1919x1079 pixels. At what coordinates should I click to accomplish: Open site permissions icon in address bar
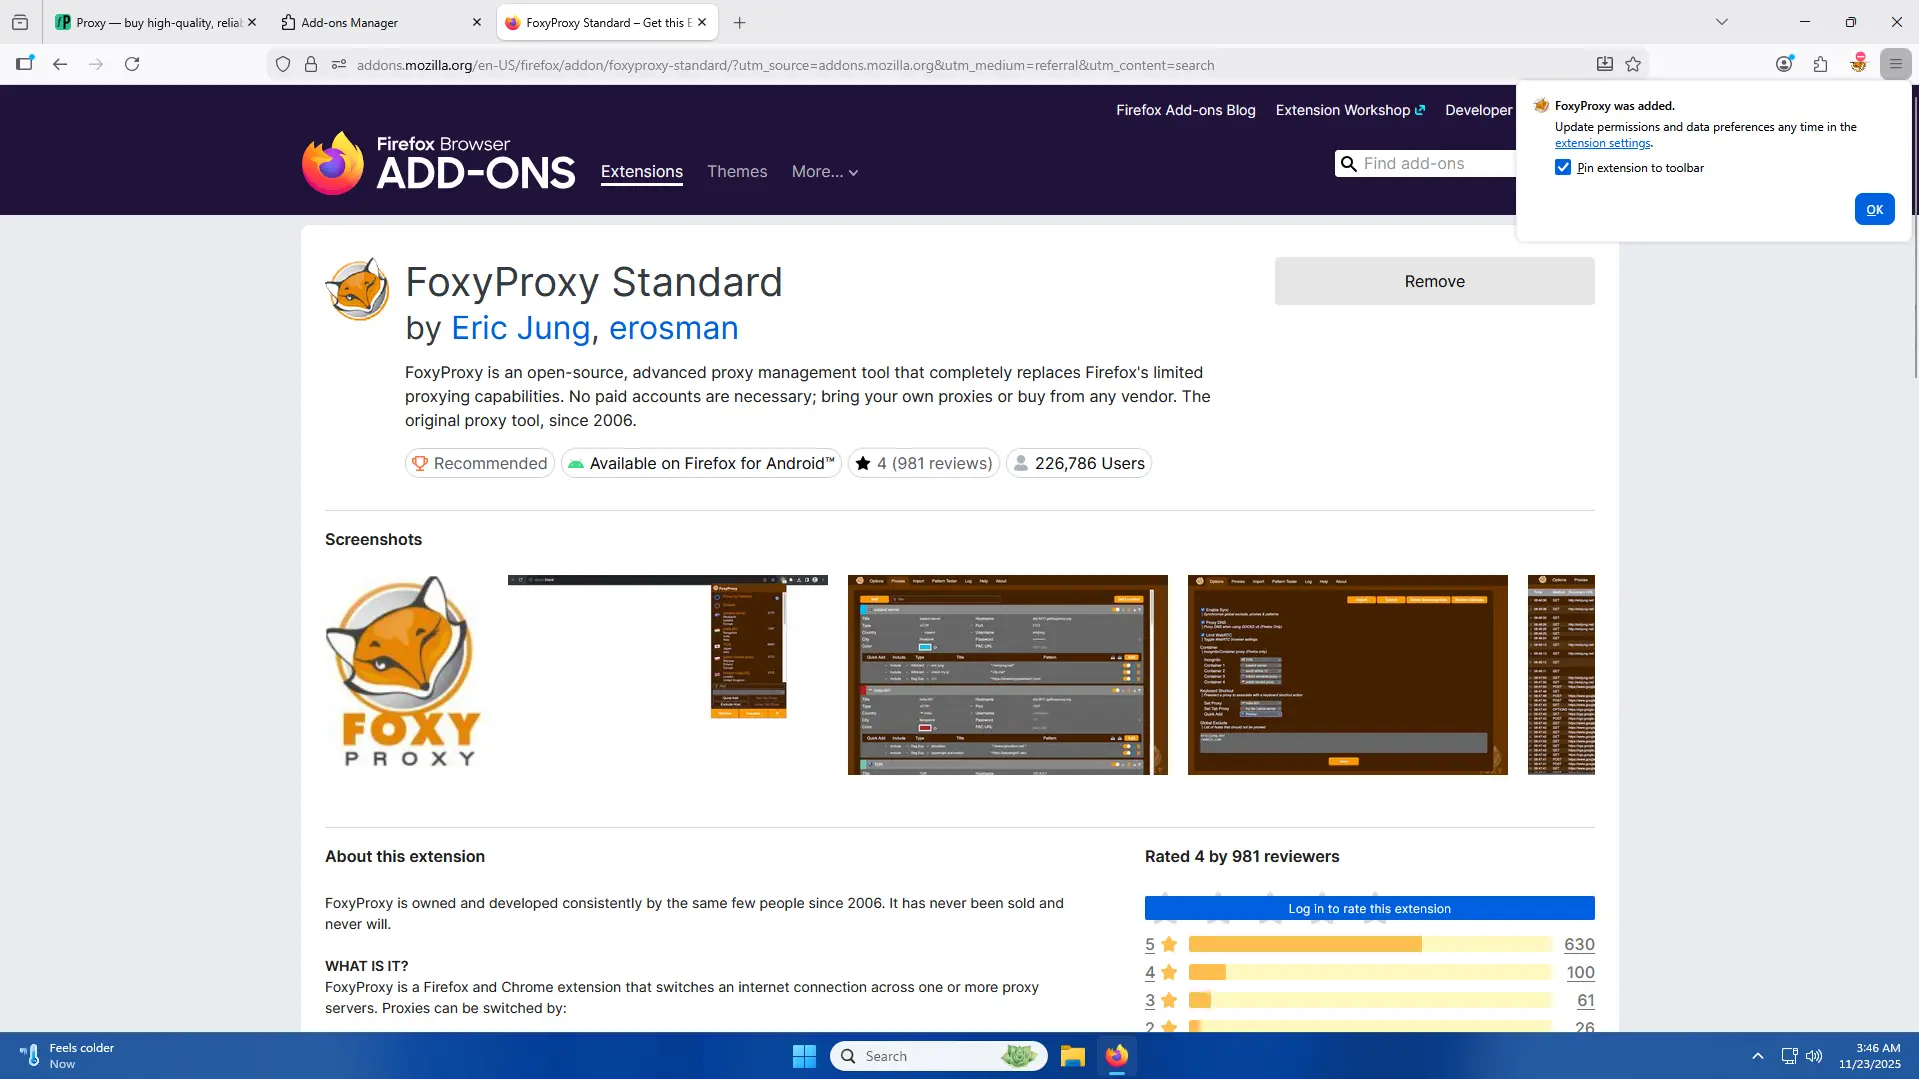[339, 65]
